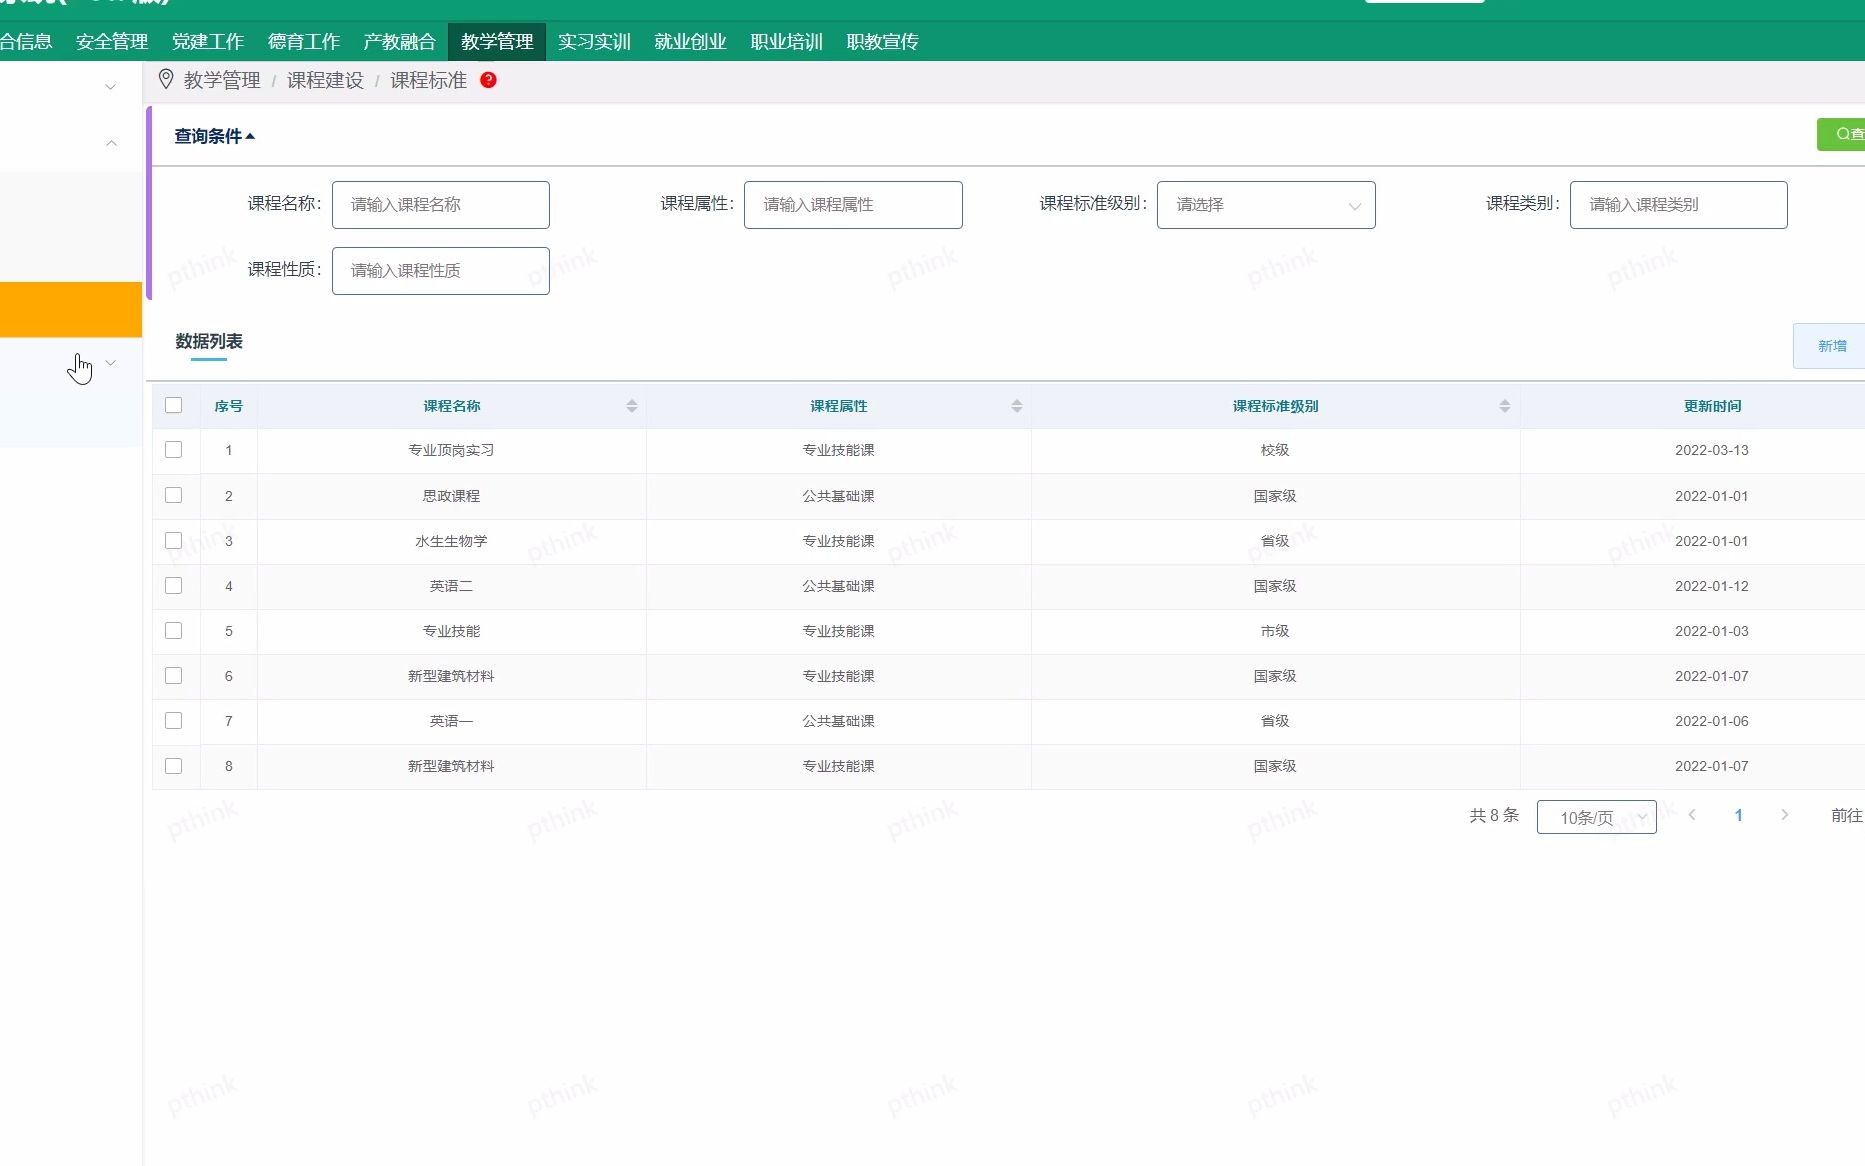Open the 课程标准级别 请选择 dropdown
This screenshot has height=1166, width=1865.
(1266, 204)
